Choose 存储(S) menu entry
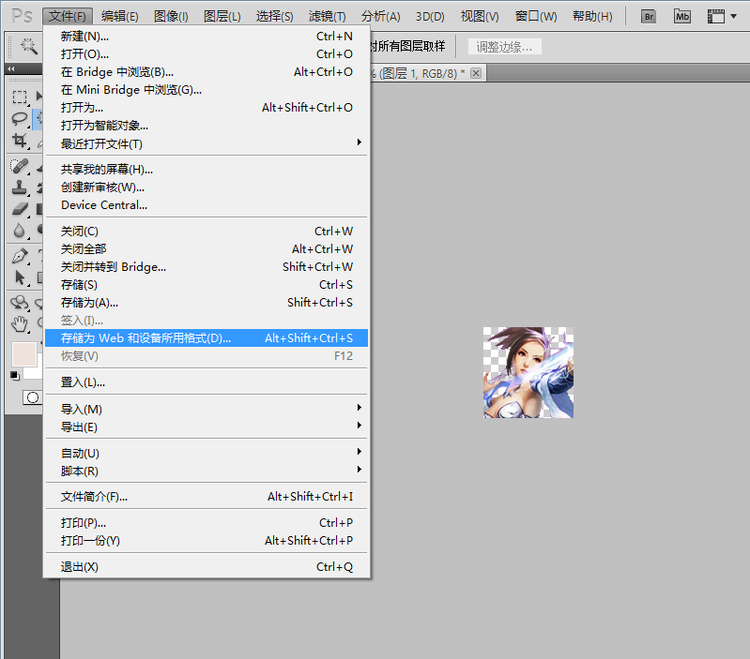 pyautogui.click(x=206, y=285)
